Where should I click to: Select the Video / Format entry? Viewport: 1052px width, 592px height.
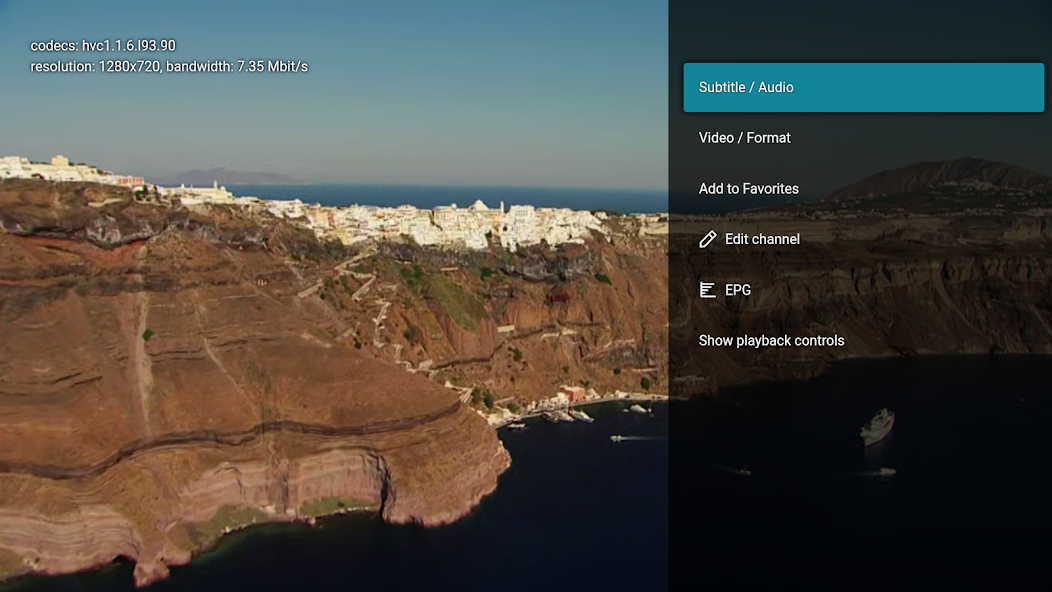pyautogui.click(x=745, y=138)
